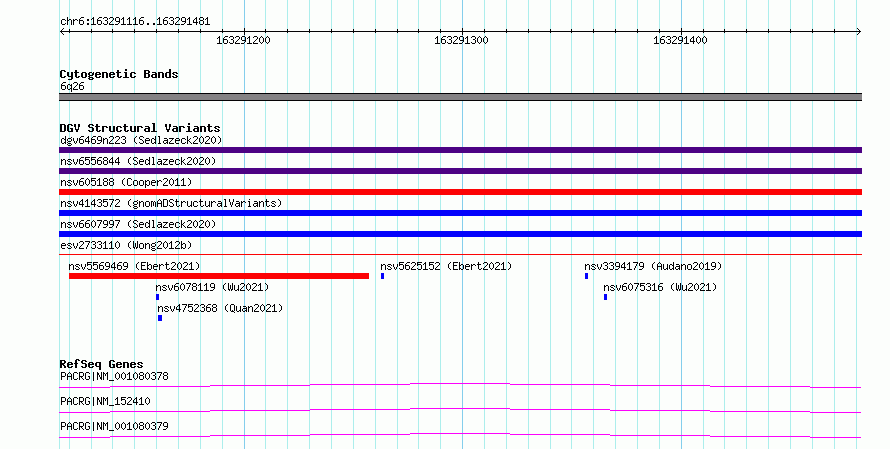Click the nsv5625152 (Ebert2021) label
Image resolution: width=890 pixels, height=449 pixels.
[x=446, y=266]
